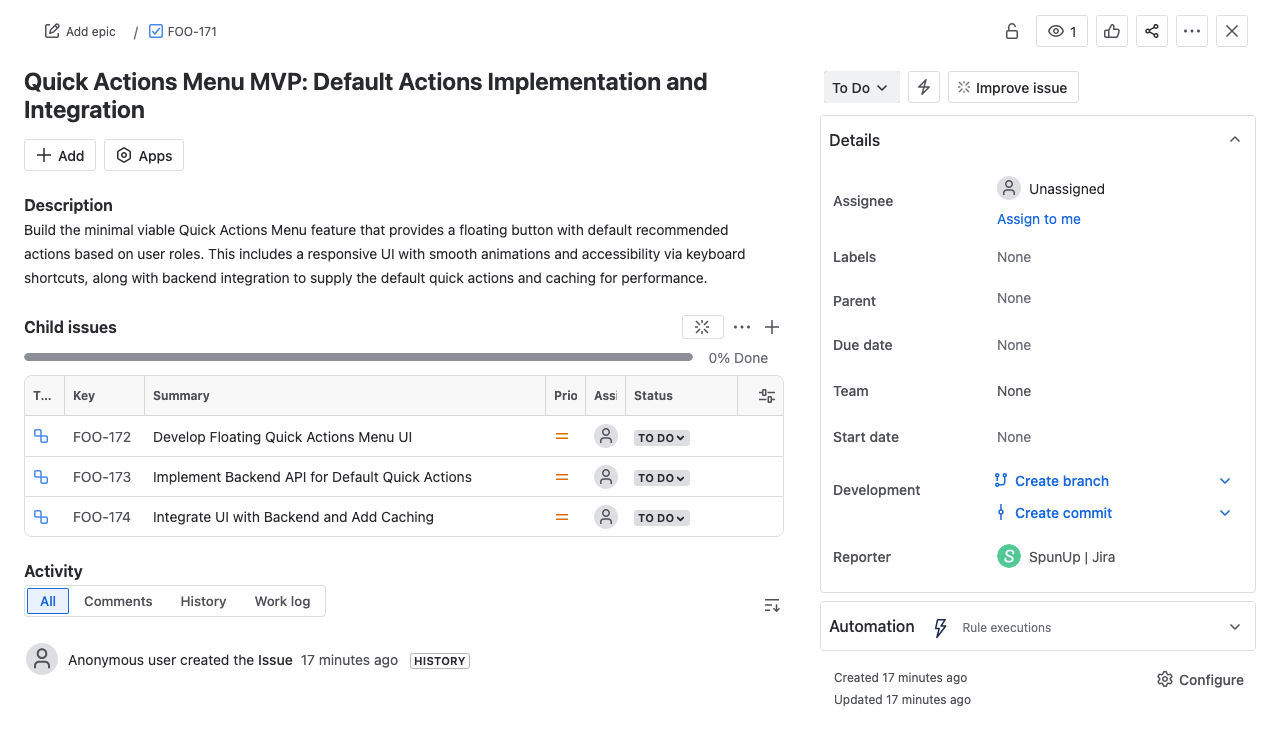Click the Unassigned assignee field
The image size is (1278, 741).
tap(1051, 188)
